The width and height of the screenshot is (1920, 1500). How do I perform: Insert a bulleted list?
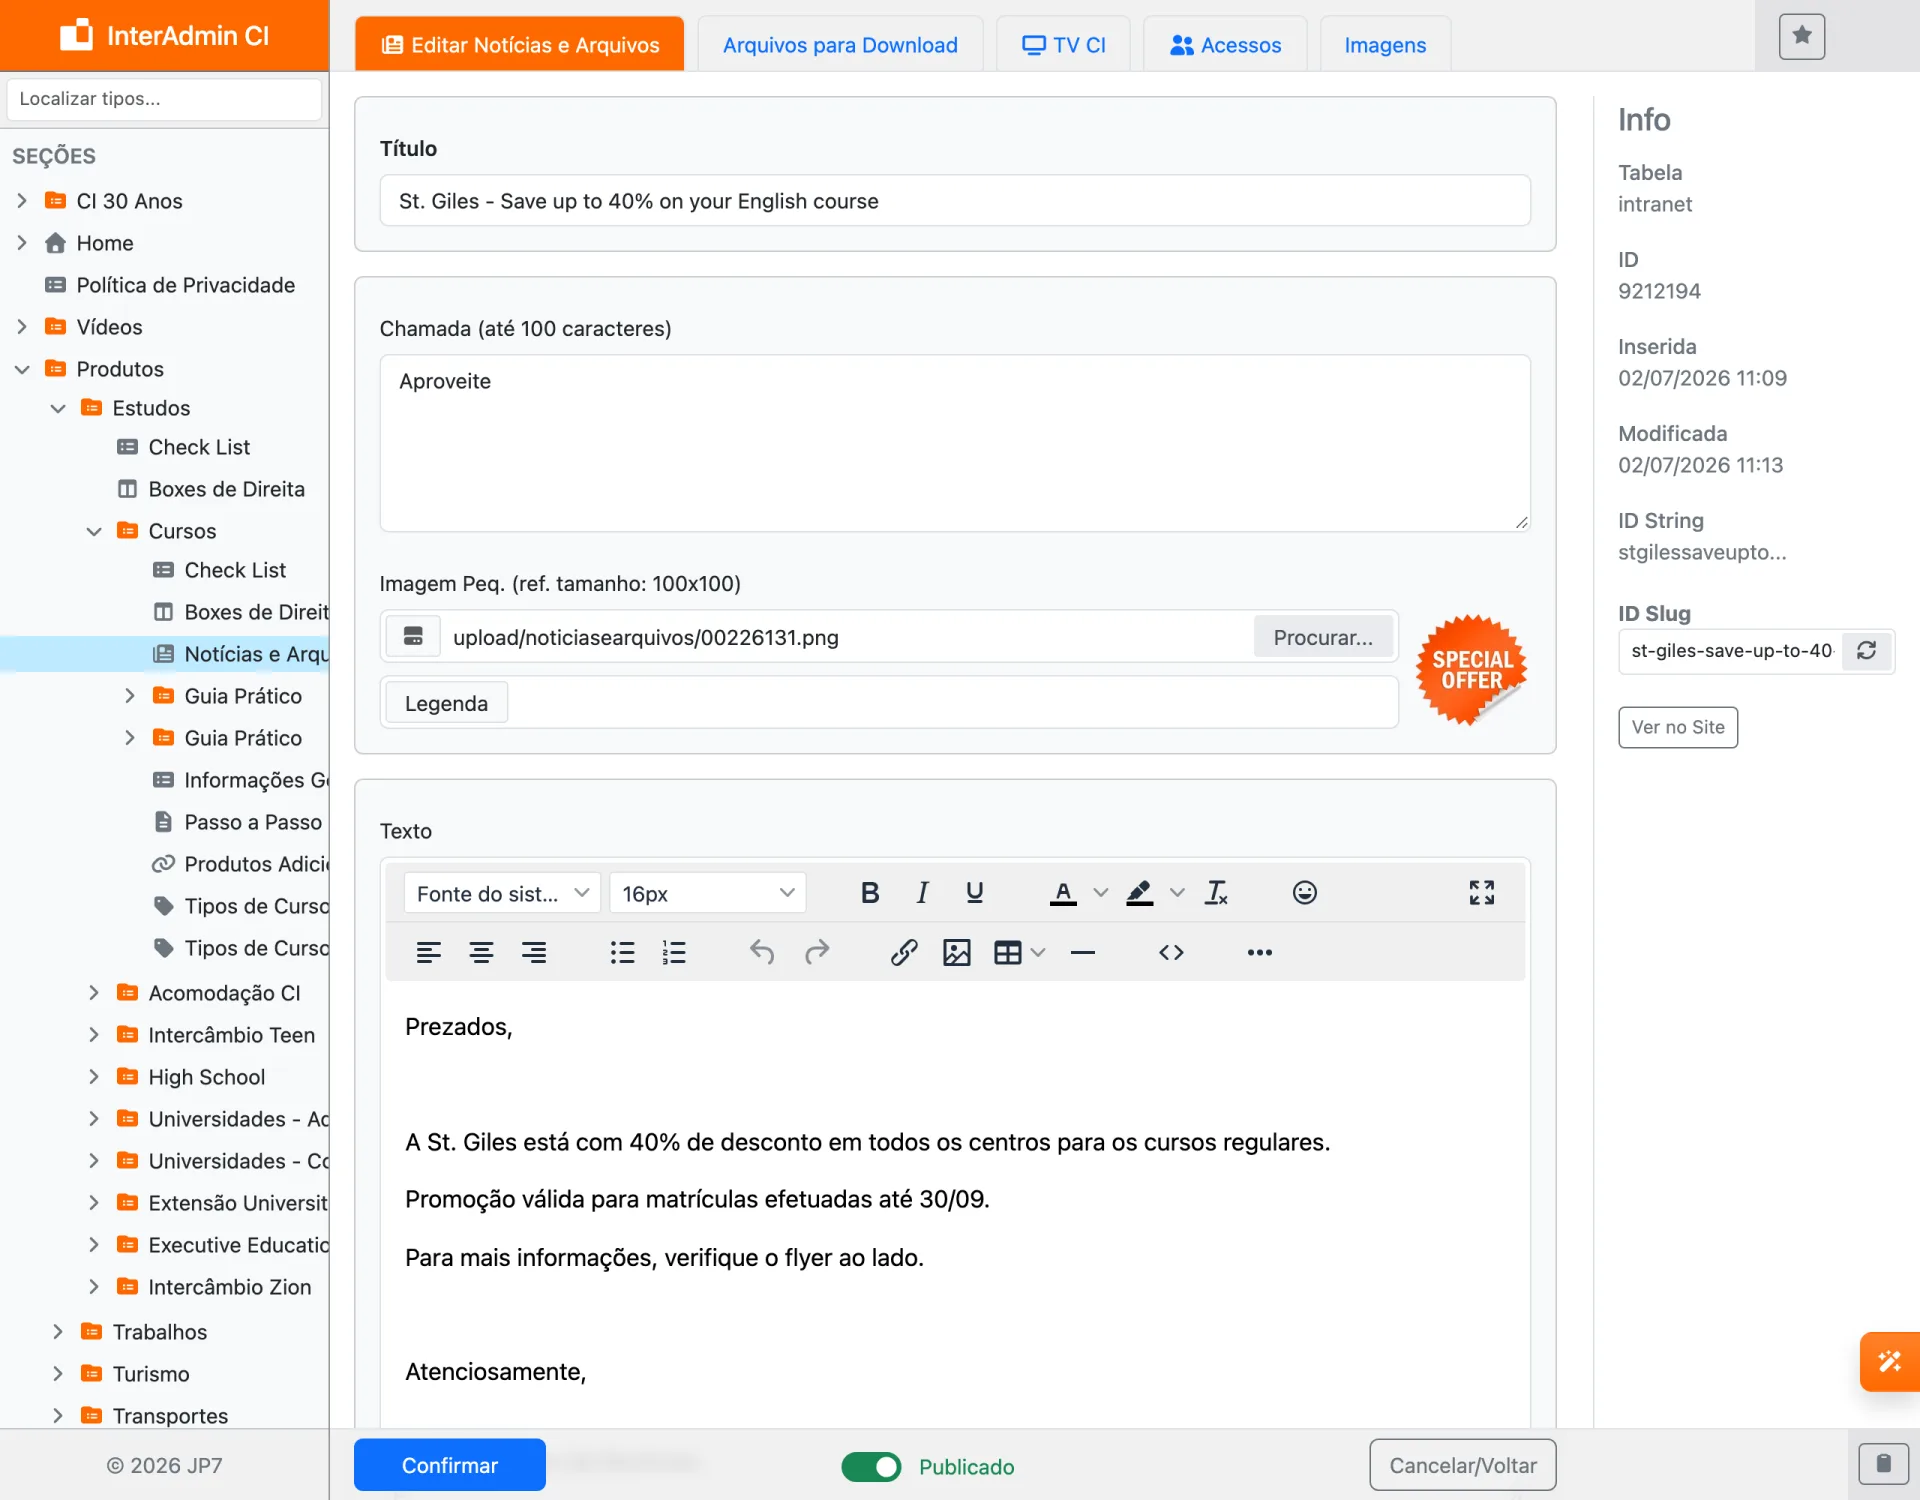coord(622,953)
